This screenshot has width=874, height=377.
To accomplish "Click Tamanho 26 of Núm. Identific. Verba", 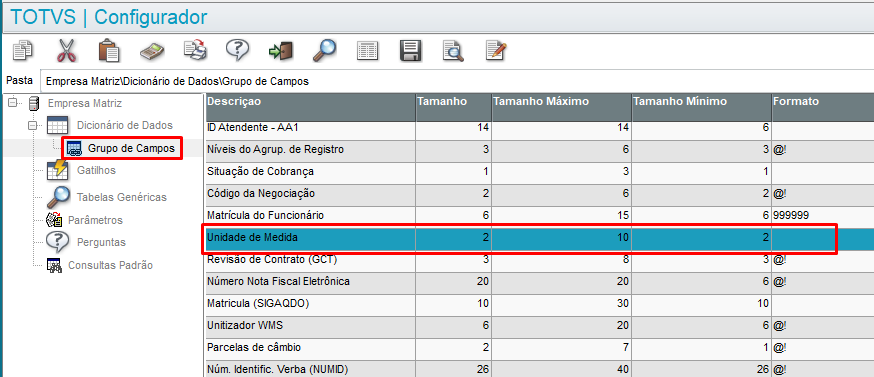I will tap(454, 368).
